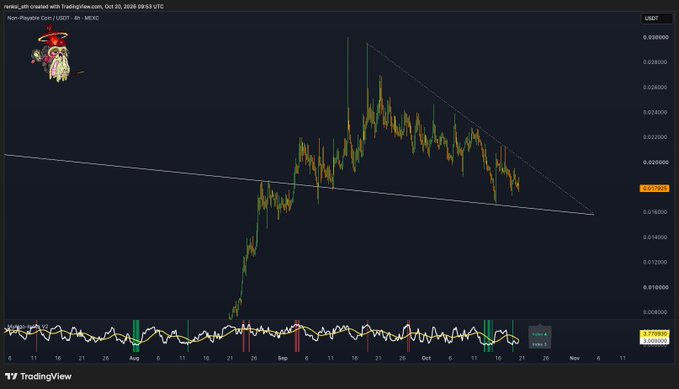Select the orange current price label 0.017925
This screenshot has width=679, height=389.
[654, 188]
